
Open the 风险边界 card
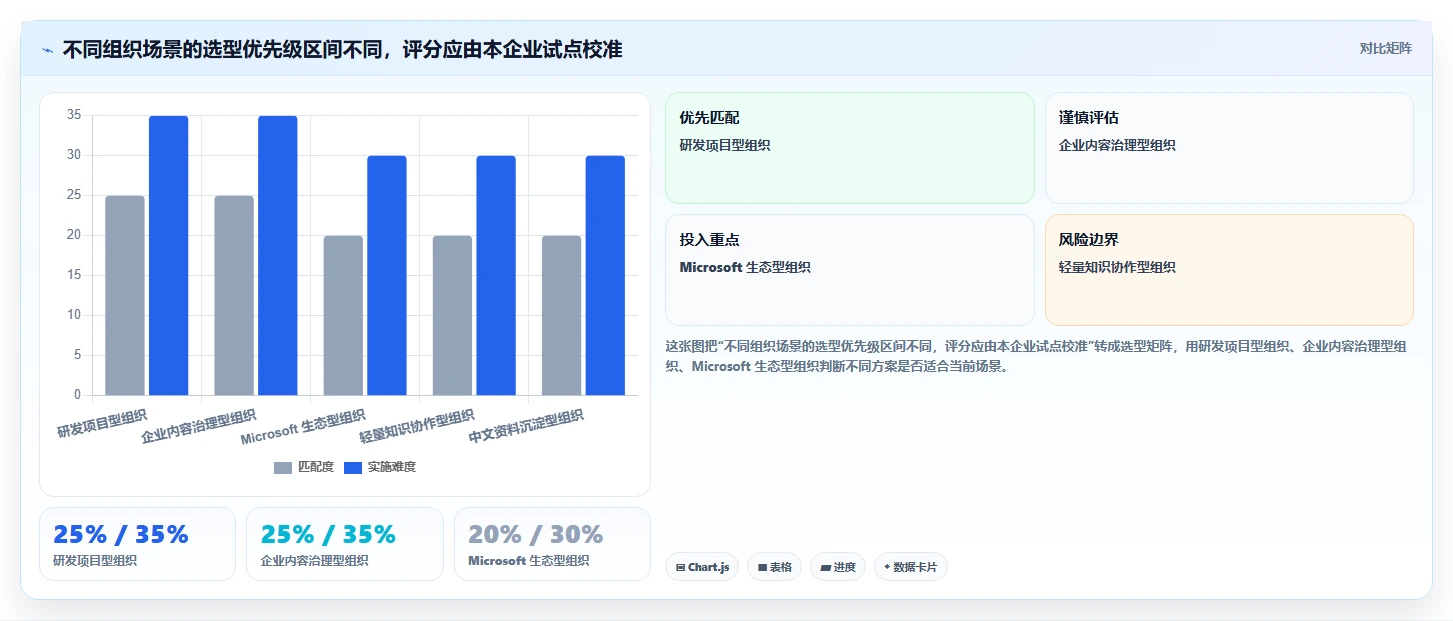click(x=1229, y=270)
